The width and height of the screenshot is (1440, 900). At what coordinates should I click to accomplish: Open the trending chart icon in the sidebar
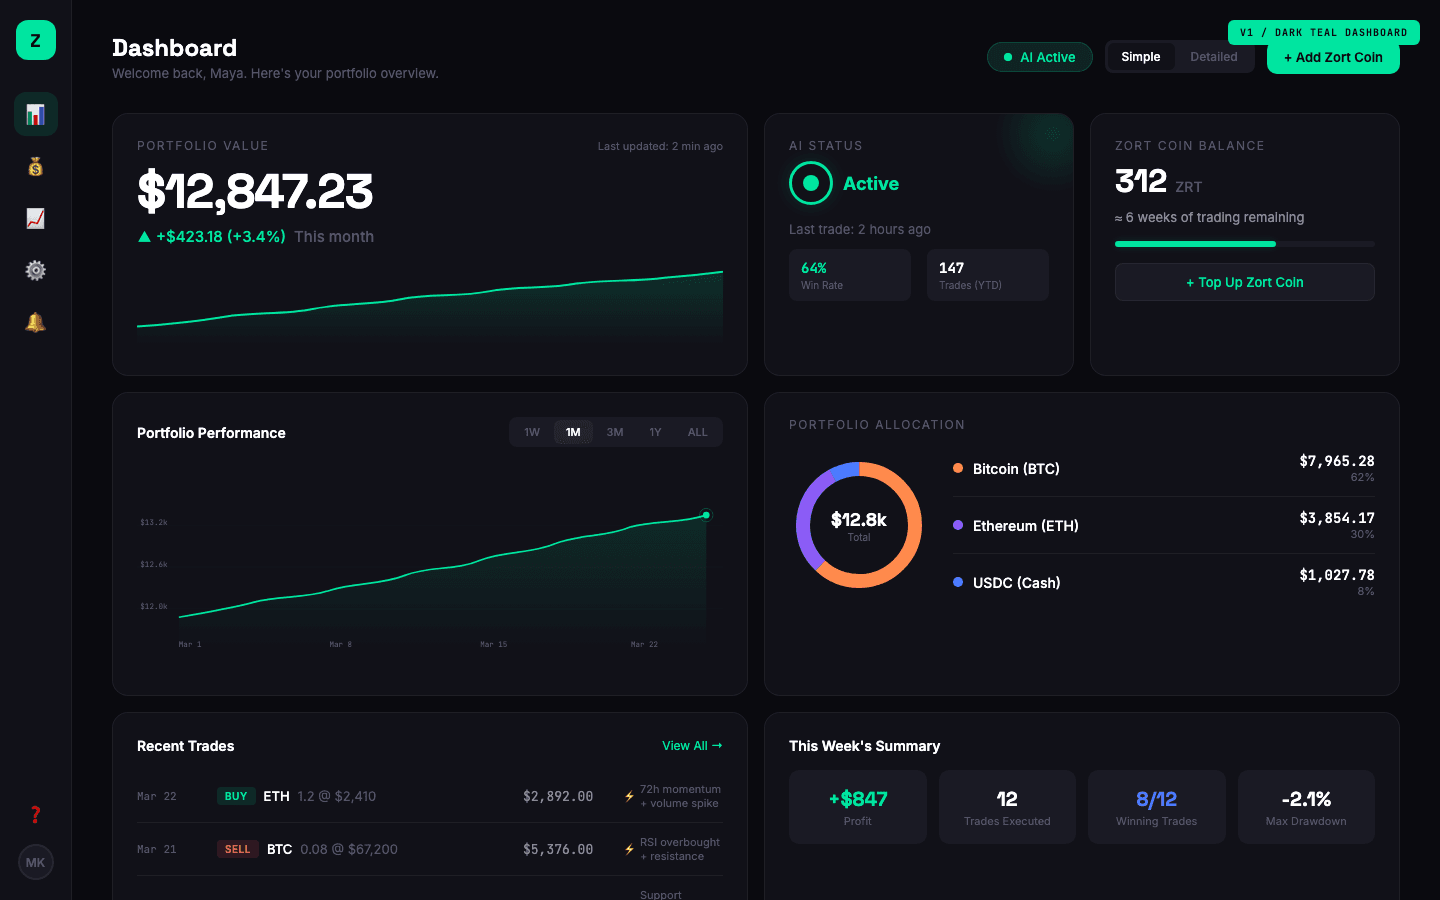35,218
